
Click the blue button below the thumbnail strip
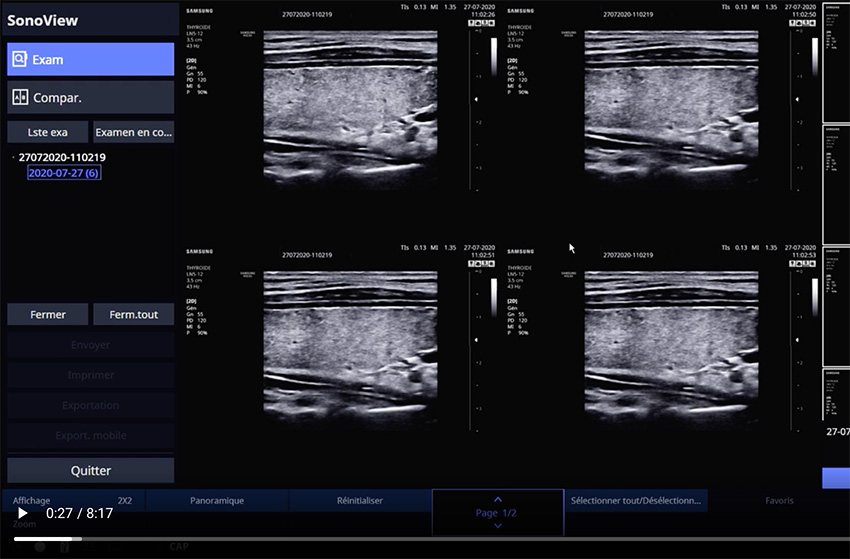[836, 478]
